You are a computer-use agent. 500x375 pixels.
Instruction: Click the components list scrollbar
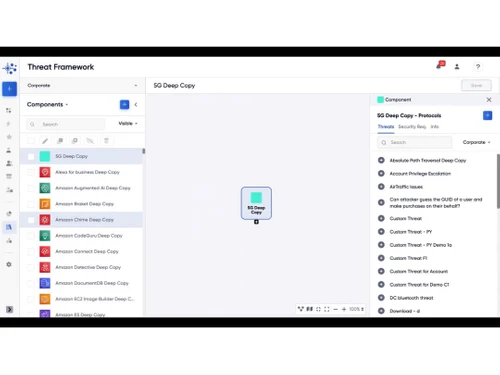coord(144,151)
